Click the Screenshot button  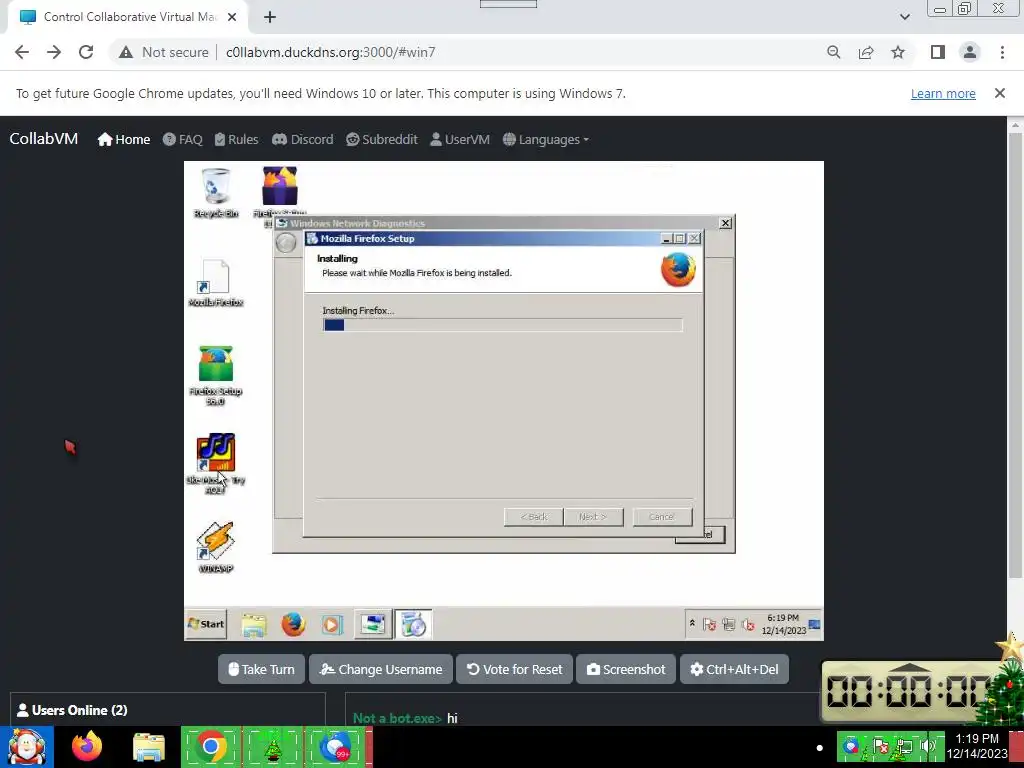626,669
